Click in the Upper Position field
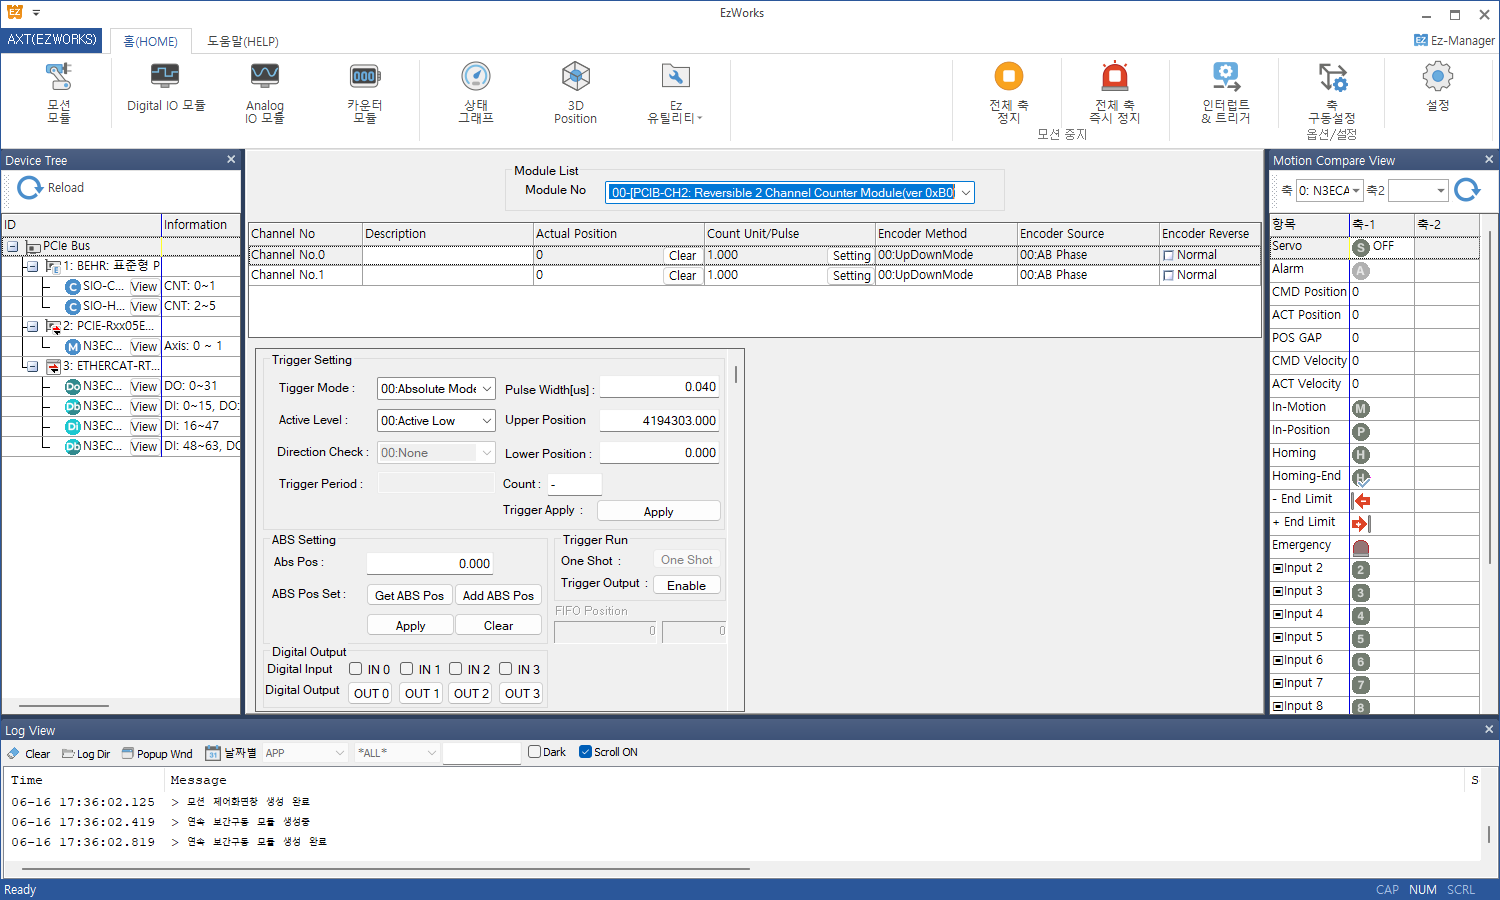The height and width of the screenshot is (900, 1500). 659,421
